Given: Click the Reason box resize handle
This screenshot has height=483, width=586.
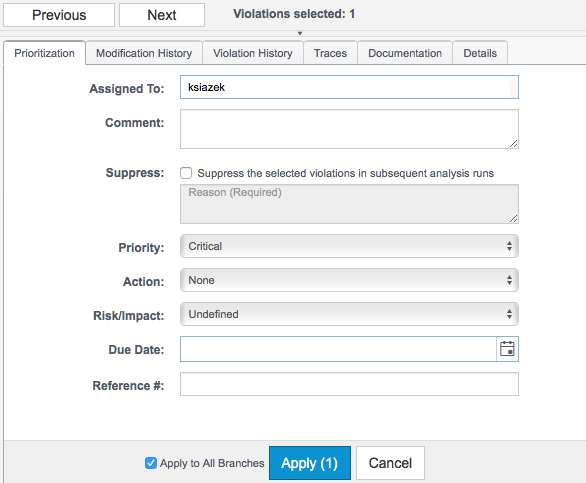Looking at the screenshot, I should coord(513,219).
